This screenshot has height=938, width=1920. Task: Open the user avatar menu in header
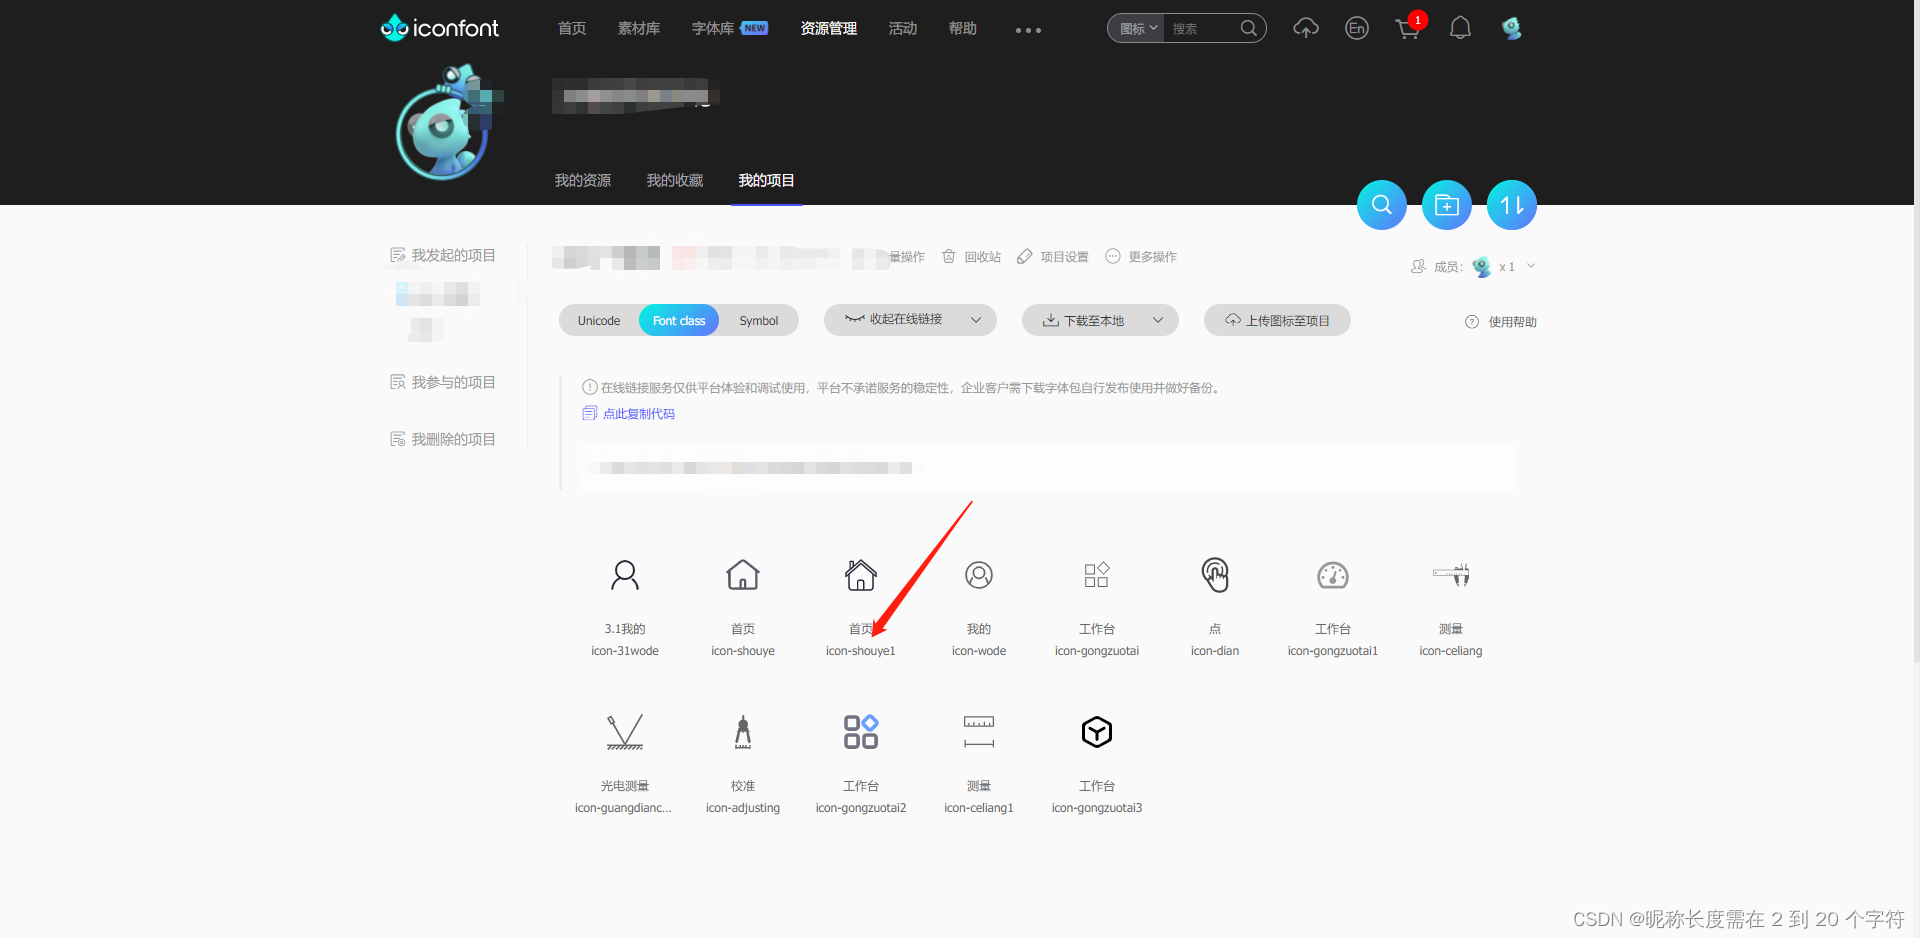1511,28
